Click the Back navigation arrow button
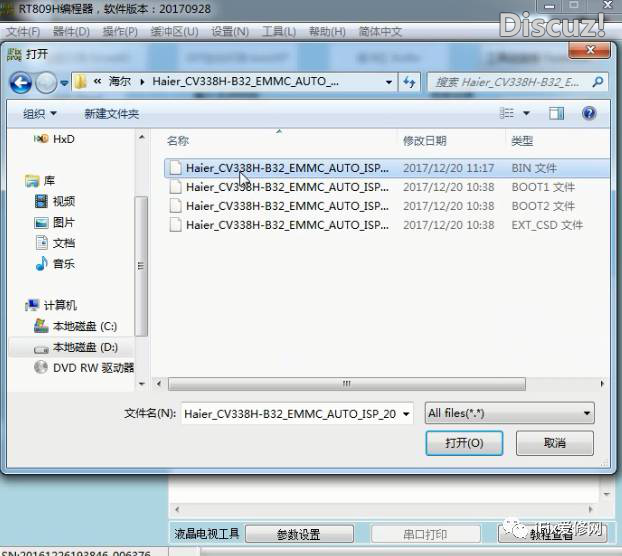Image resolution: width=622 pixels, height=556 pixels. pos(21,82)
